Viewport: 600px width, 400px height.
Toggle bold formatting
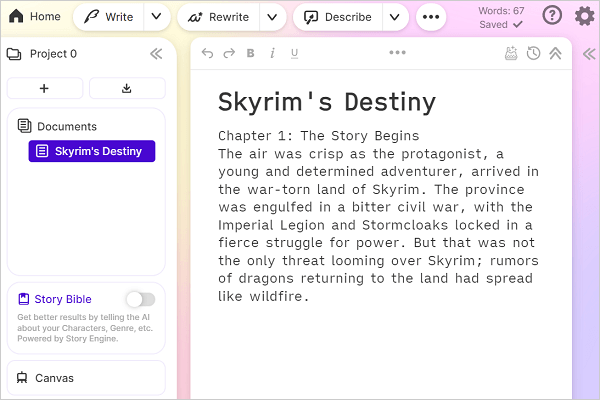251,53
